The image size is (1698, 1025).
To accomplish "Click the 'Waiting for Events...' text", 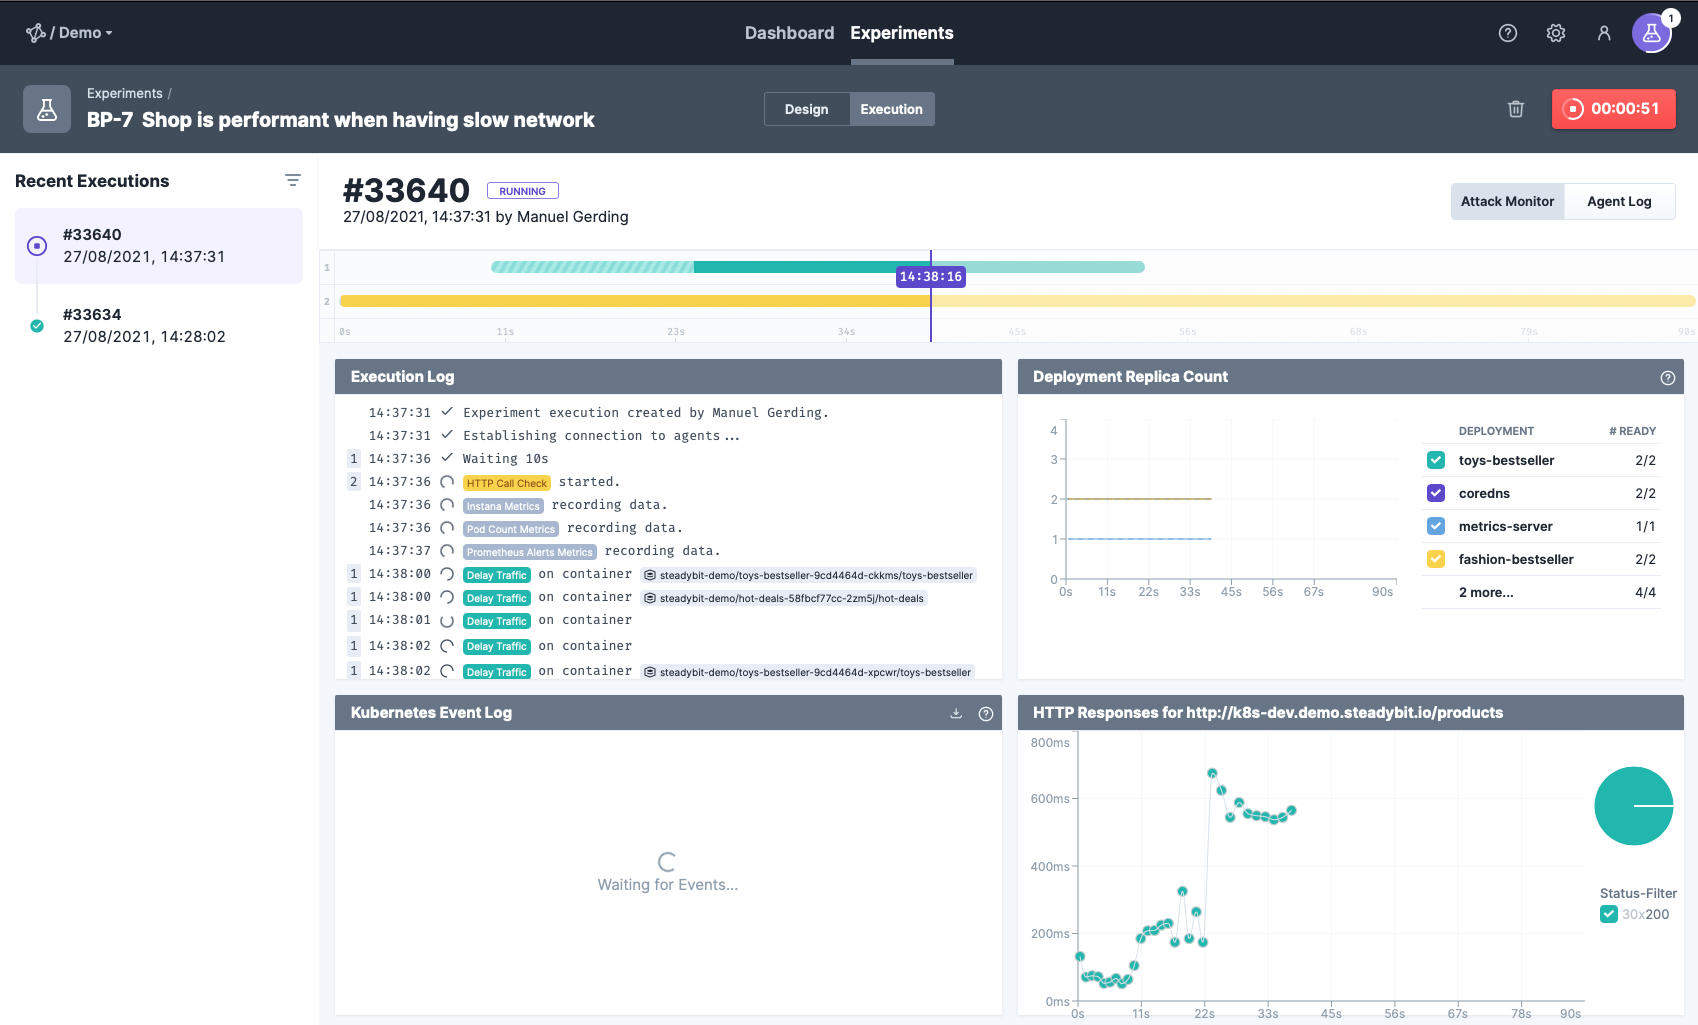I will [x=667, y=885].
